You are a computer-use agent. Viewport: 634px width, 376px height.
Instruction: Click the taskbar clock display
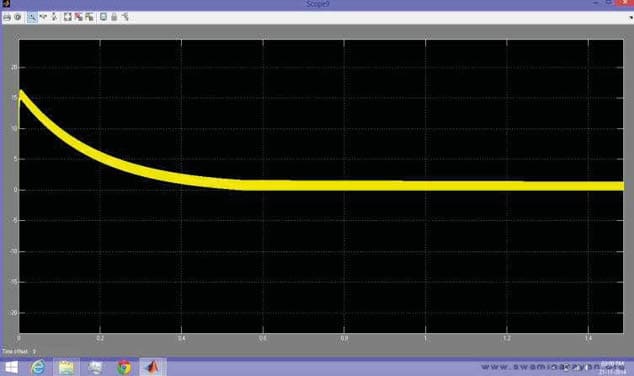612,368
